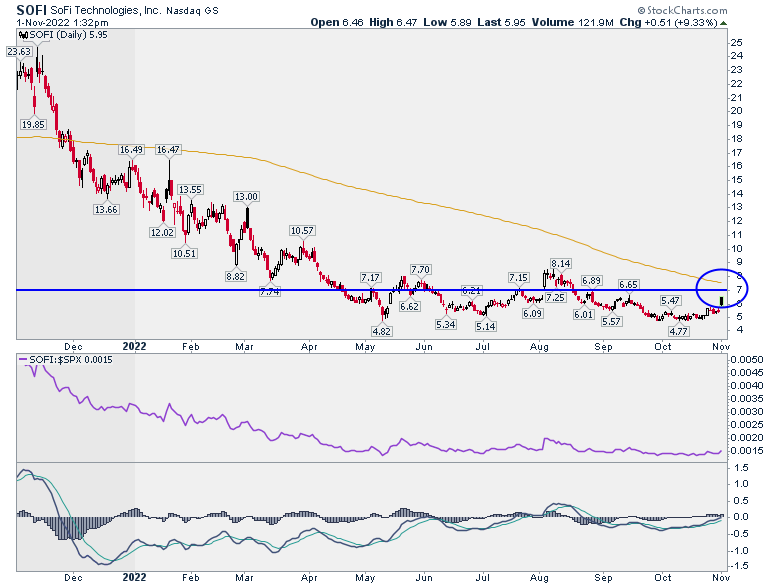Select the SoFi Technologies, Inc. company name

pyautogui.click(x=105, y=10)
